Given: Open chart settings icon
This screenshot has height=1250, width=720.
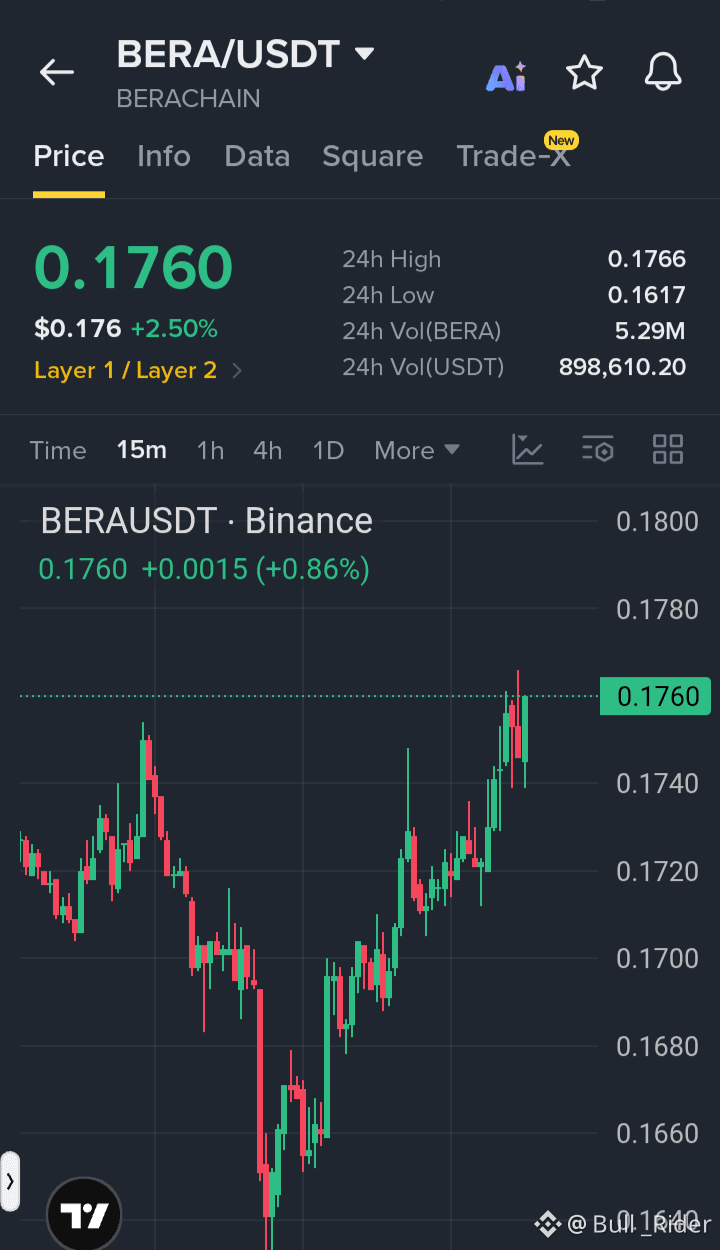Looking at the screenshot, I should pyautogui.click(x=597, y=450).
